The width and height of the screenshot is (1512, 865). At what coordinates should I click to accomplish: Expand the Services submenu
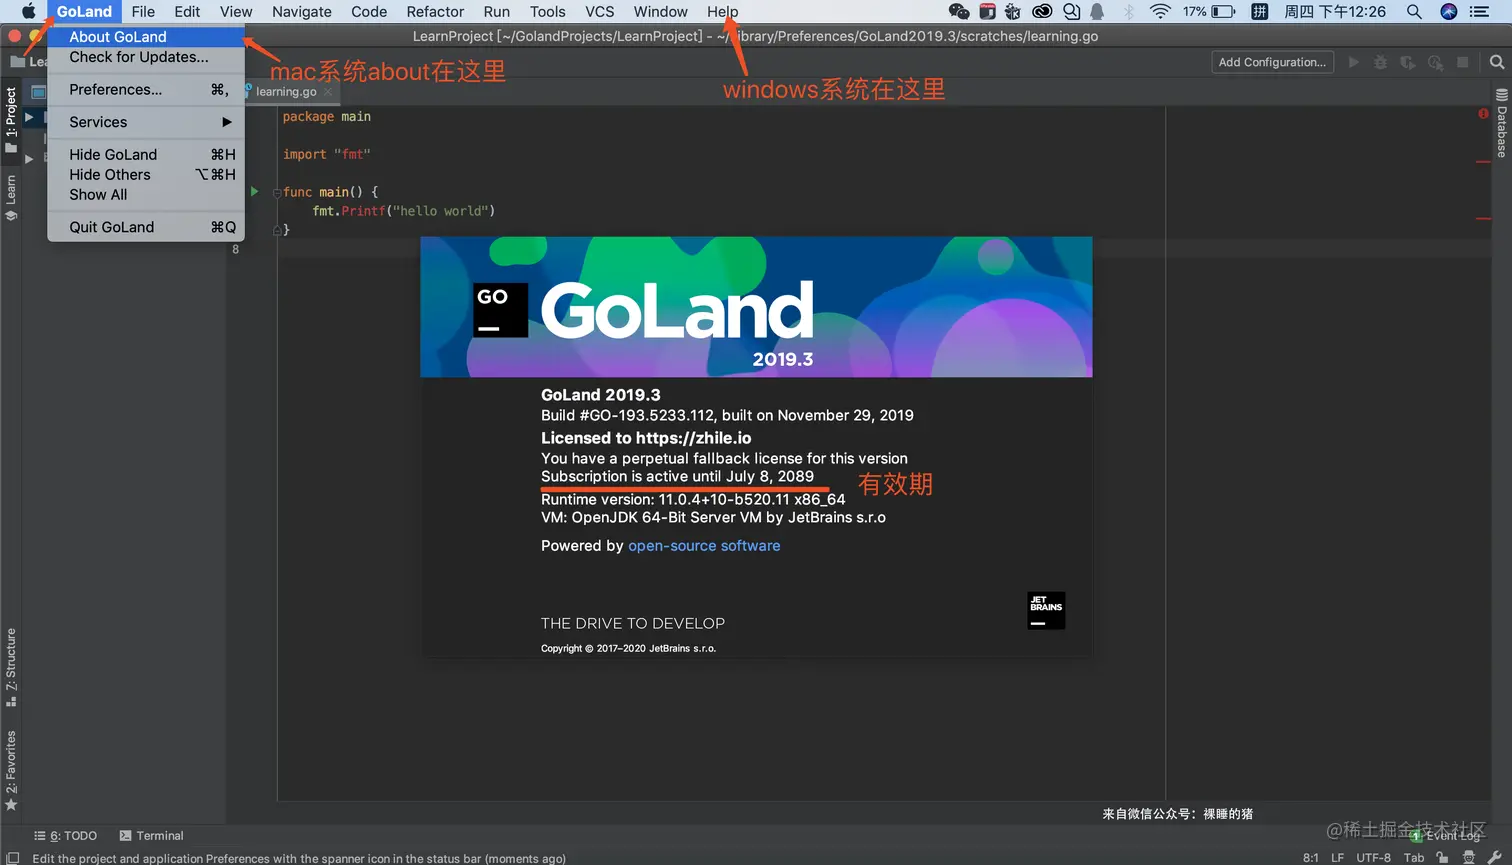pyautogui.click(x=146, y=122)
